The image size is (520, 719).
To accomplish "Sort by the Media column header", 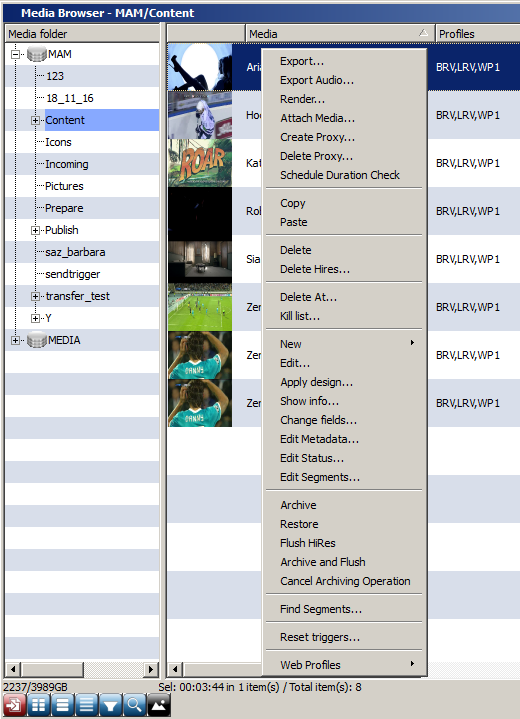I will 340,33.
